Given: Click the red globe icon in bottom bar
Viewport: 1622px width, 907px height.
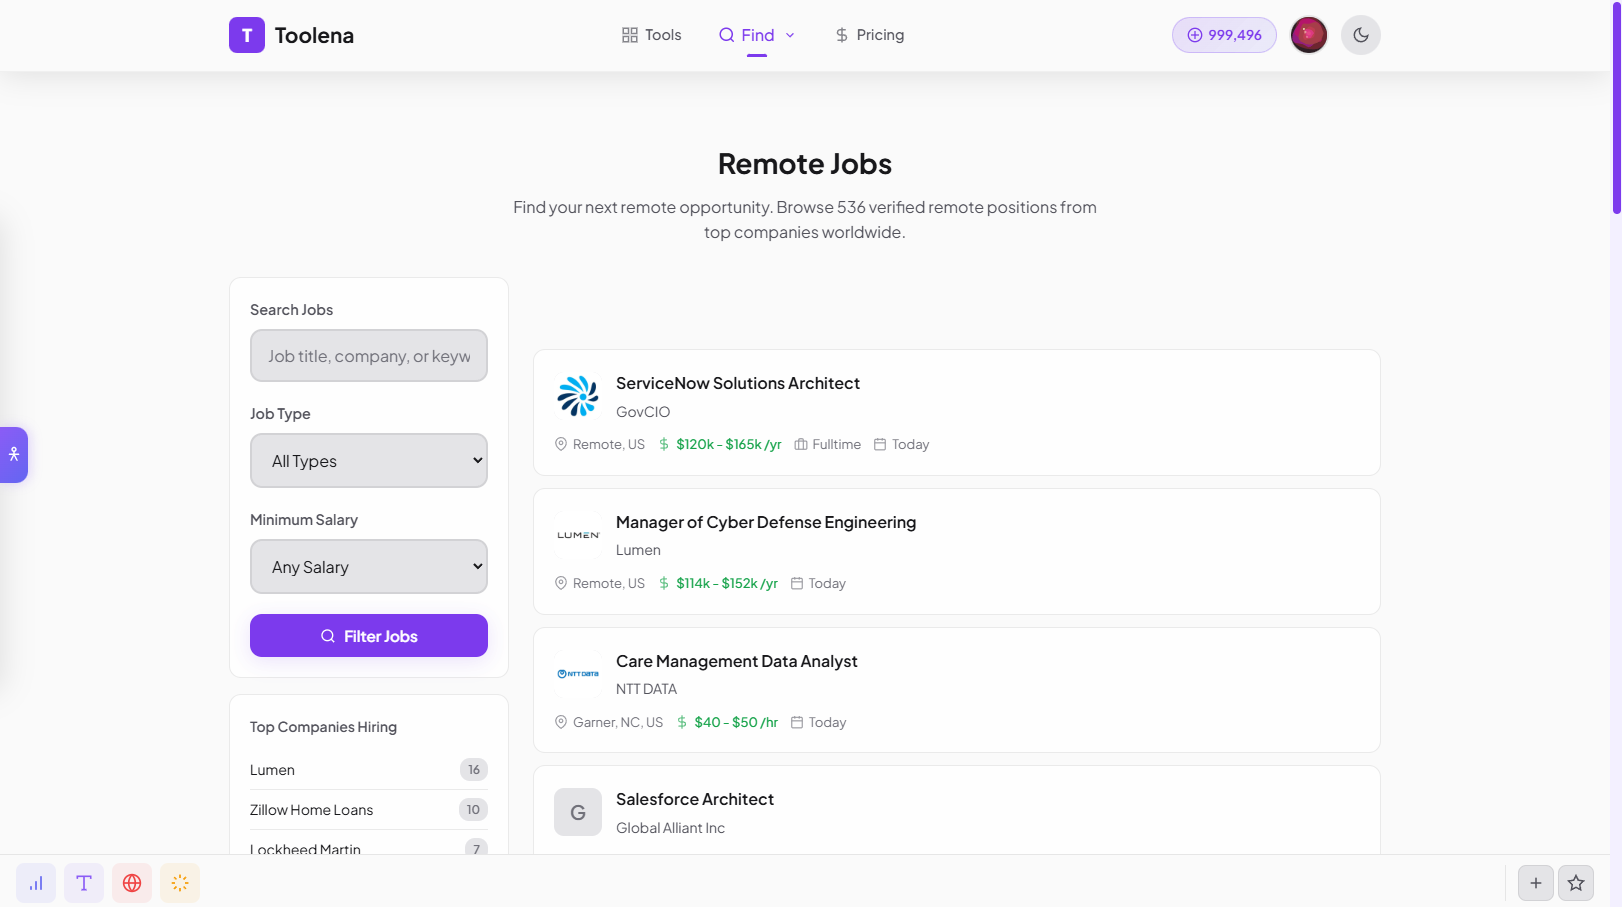Looking at the screenshot, I should tap(132, 883).
